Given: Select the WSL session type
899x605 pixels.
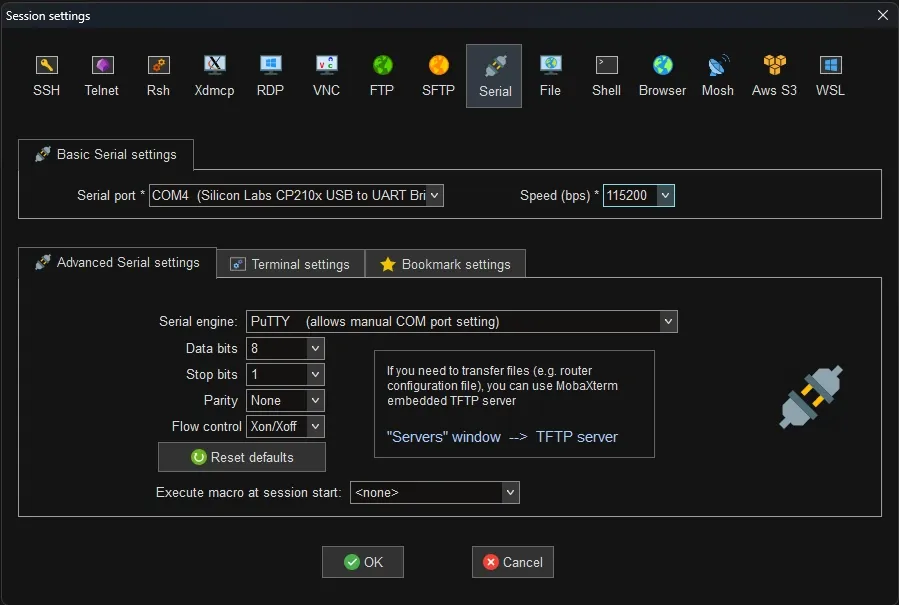Looking at the screenshot, I should [829, 75].
